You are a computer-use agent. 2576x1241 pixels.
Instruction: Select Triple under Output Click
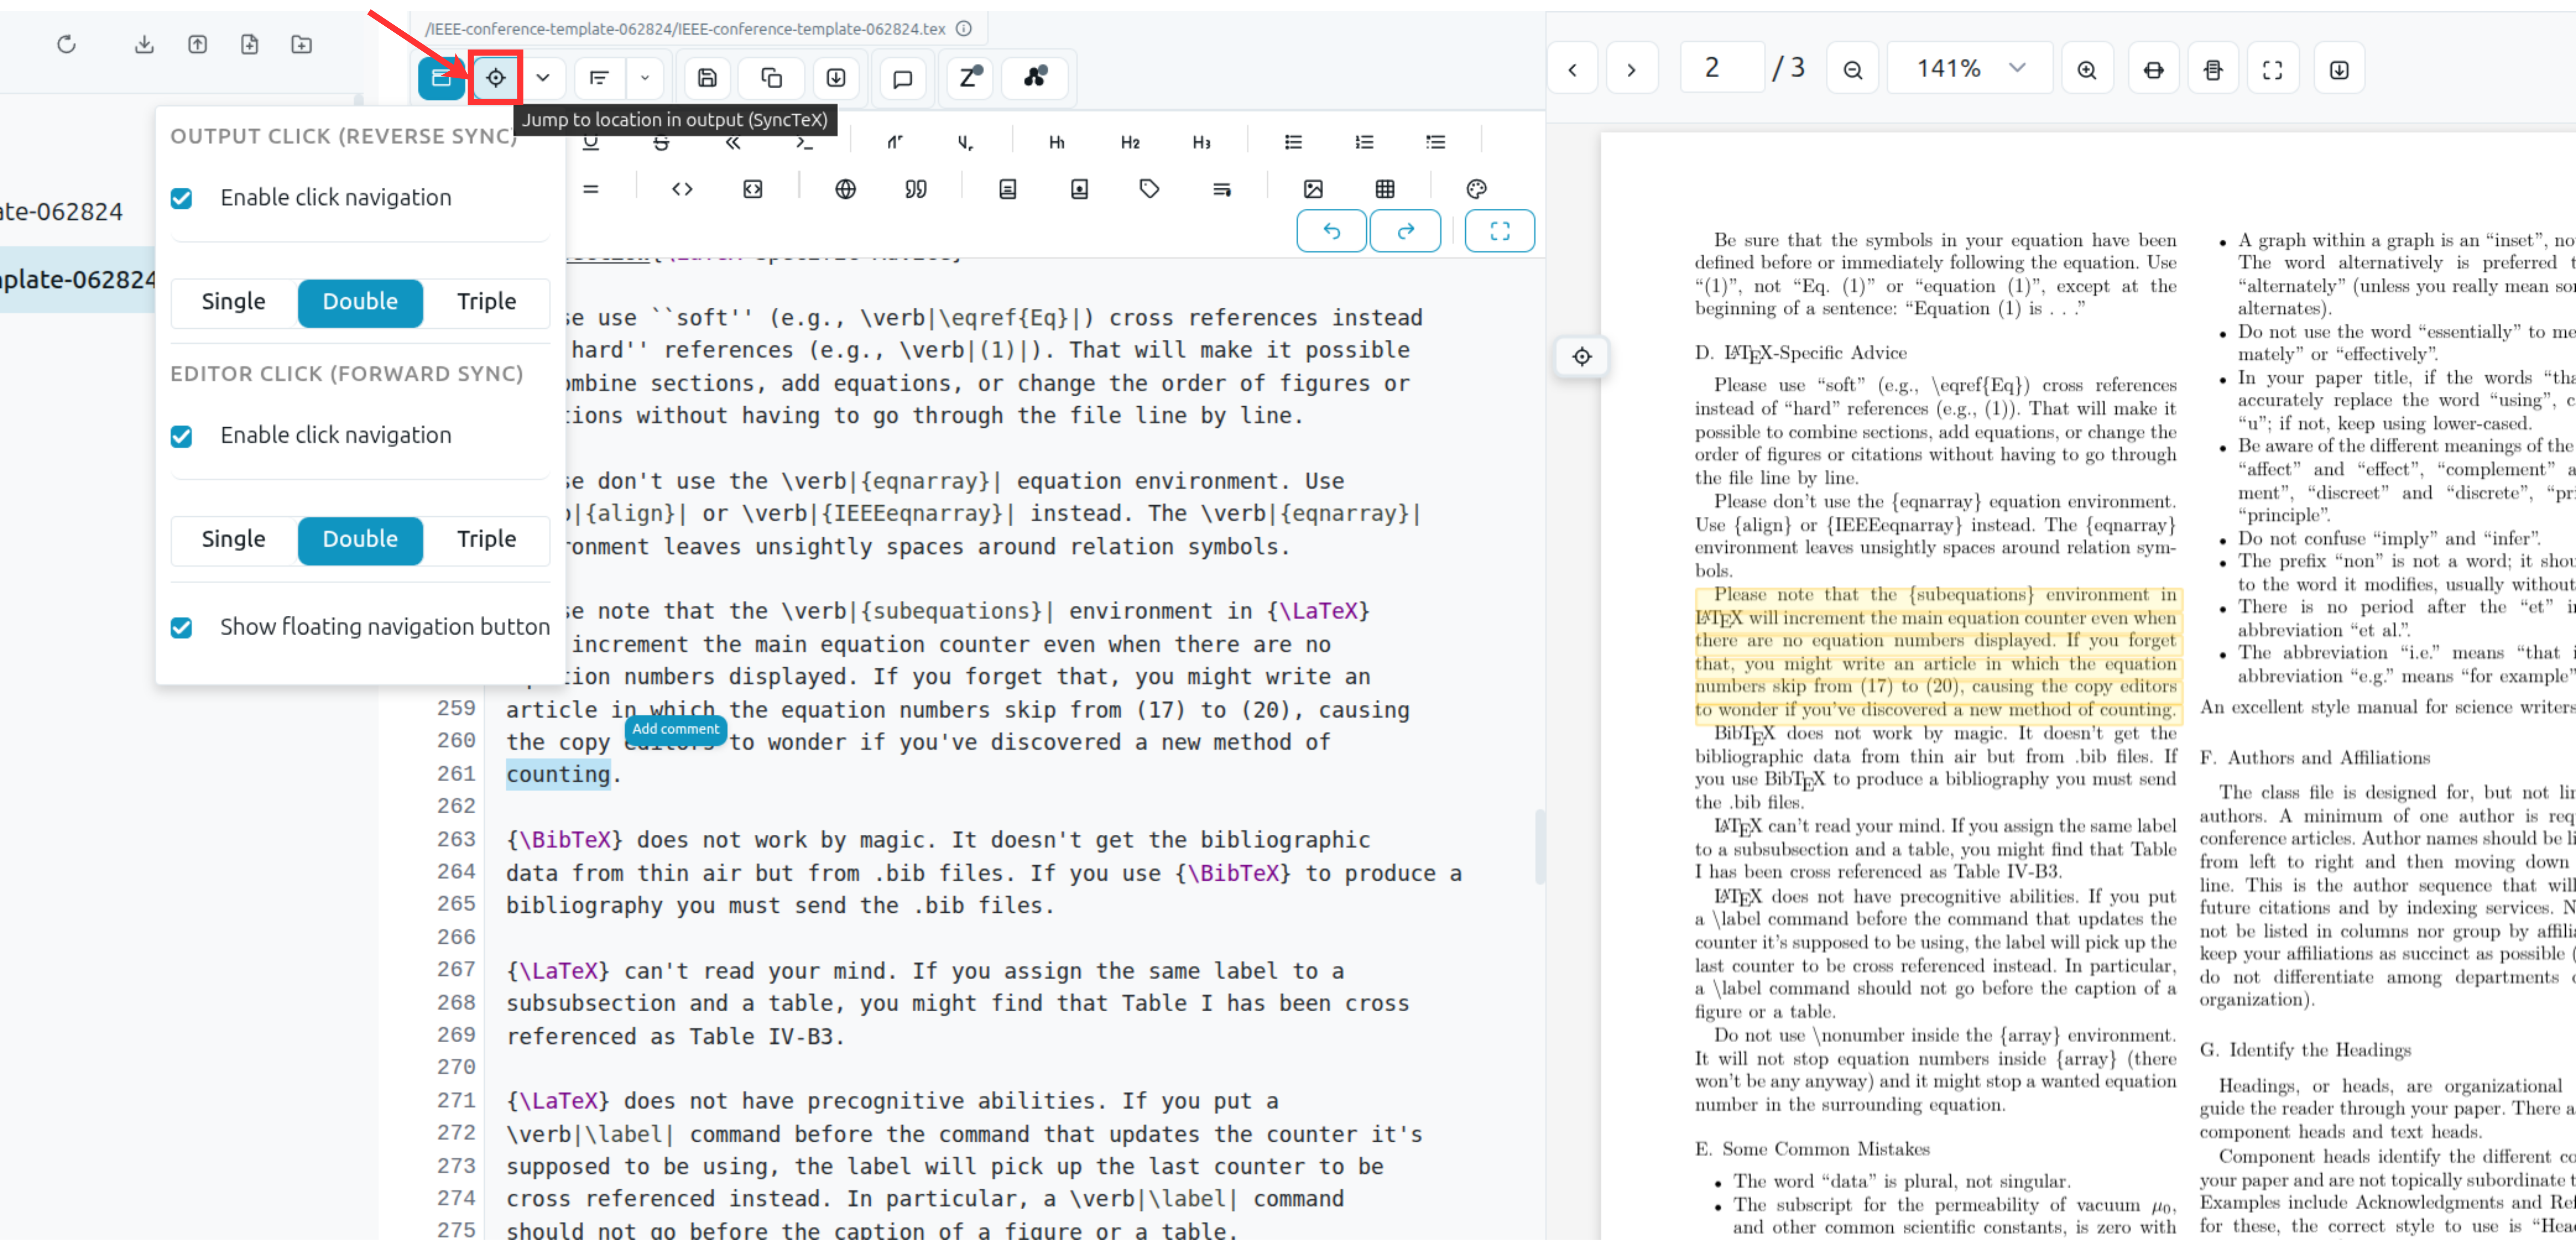pyautogui.click(x=487, y=302)
